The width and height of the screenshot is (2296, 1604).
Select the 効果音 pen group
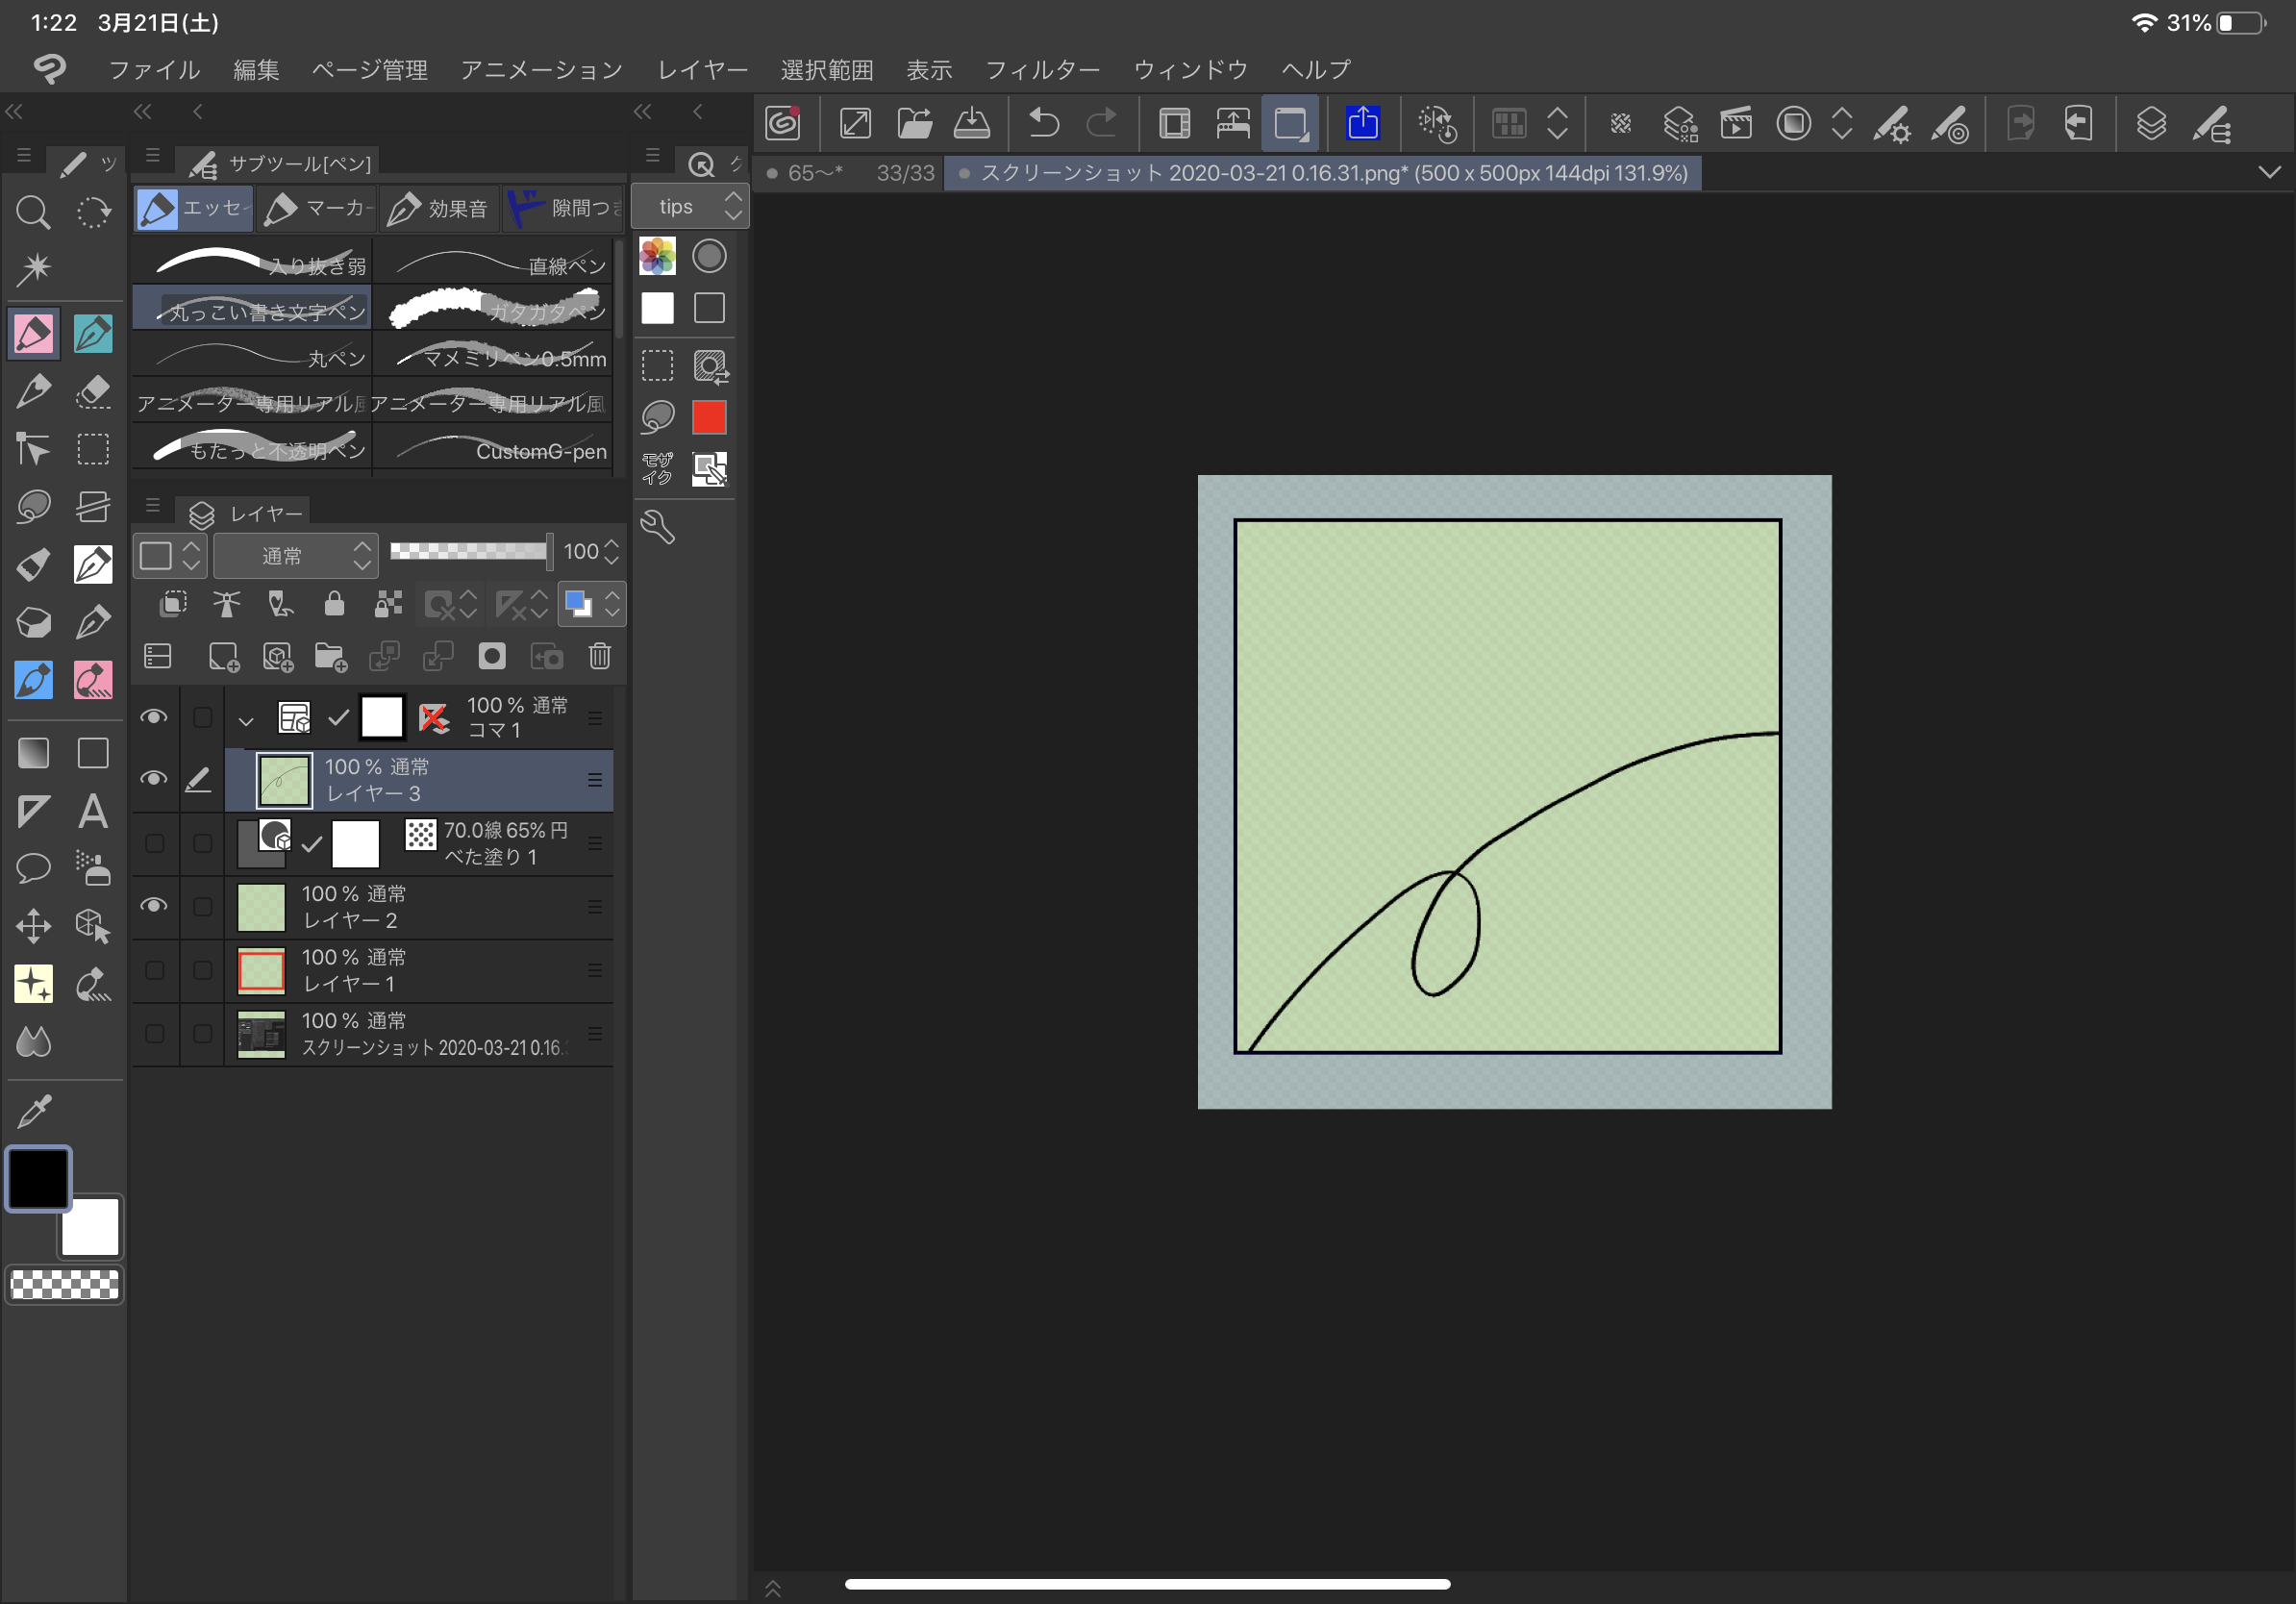[x=439, y=208]
